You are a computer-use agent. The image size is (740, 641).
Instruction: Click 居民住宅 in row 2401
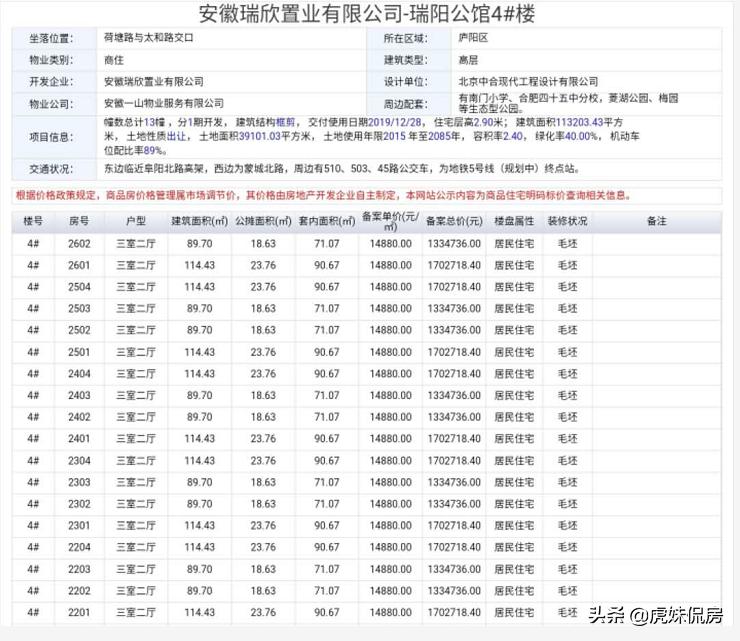point(514,439)
